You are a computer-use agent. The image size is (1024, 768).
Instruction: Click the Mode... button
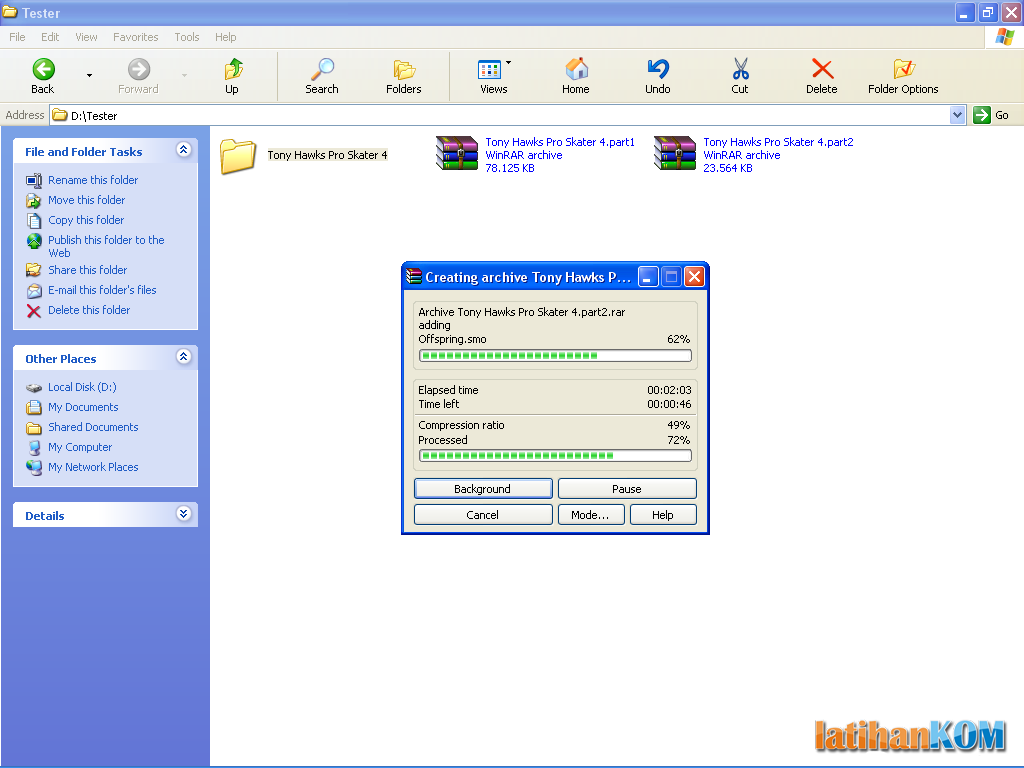pos(591,515)
